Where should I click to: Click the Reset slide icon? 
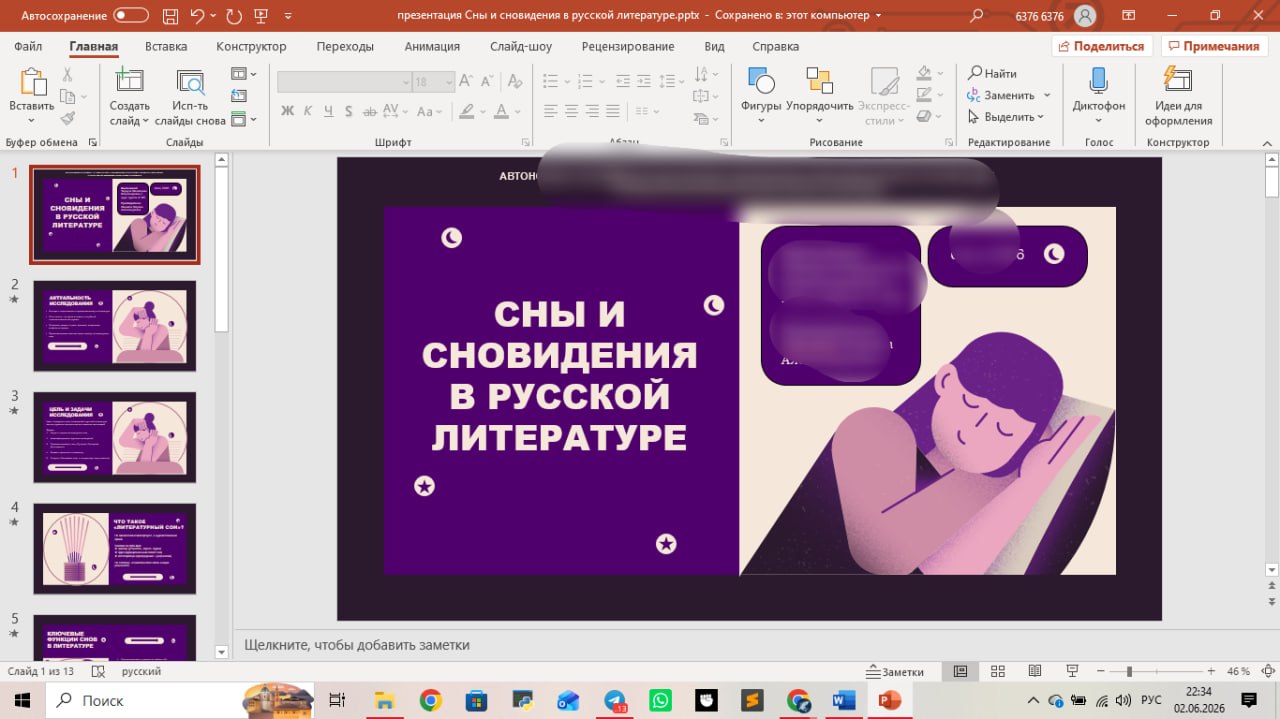[238, 96]
